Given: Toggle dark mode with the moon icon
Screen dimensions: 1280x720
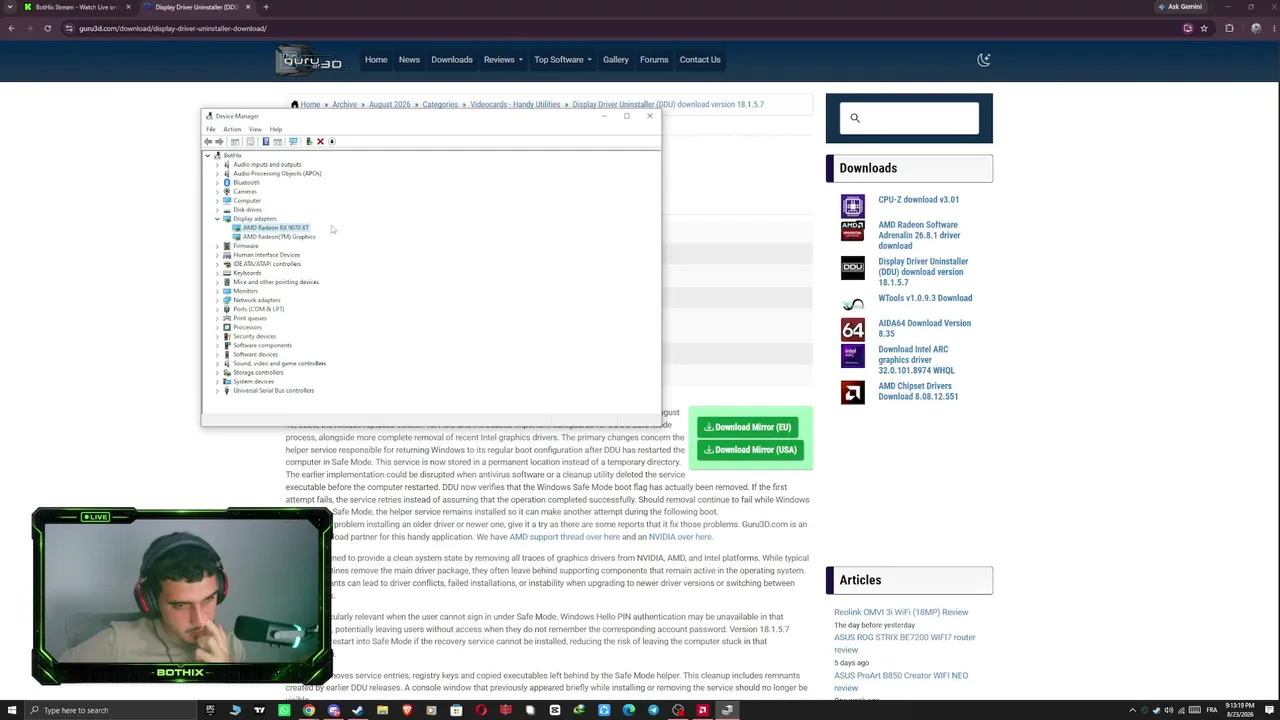Looking at the screenshot, I should [x=984, y=60].
